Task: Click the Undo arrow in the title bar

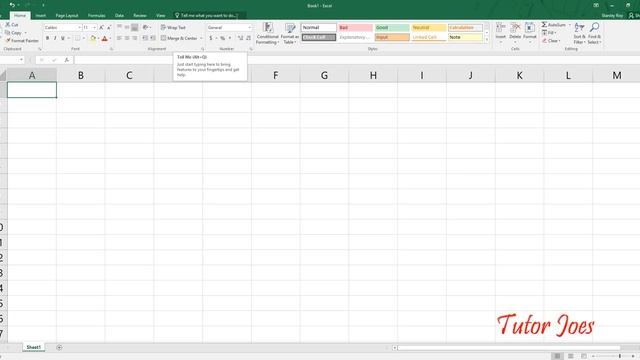Action: point(12,5)
